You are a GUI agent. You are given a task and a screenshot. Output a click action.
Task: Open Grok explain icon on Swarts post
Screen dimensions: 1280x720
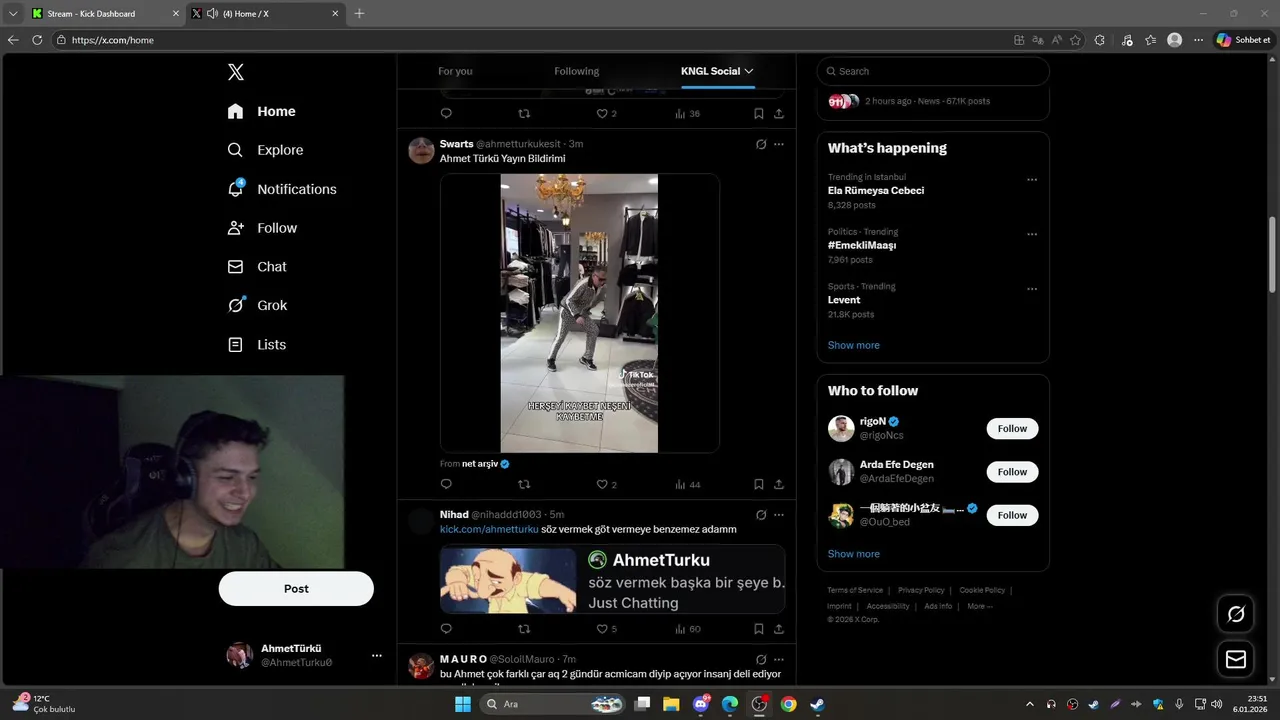(x=761, y=144)
